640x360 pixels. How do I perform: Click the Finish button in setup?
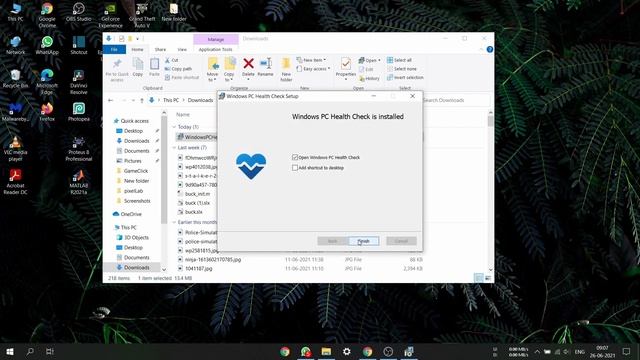point(364,241)
